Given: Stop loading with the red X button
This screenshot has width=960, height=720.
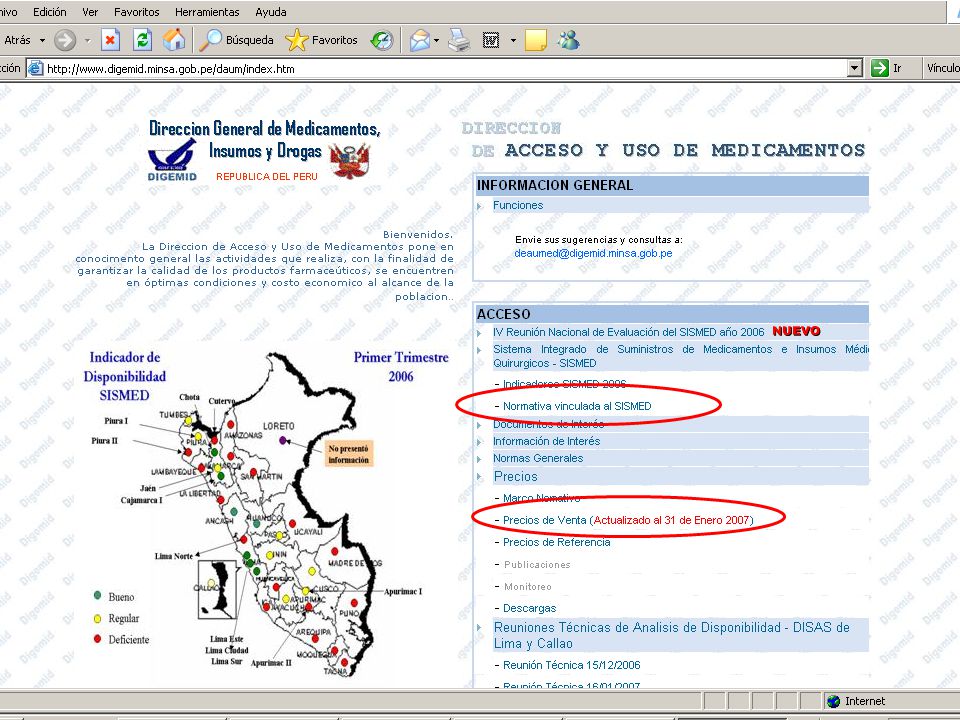Looking at the screenshot, I should (110, 40).
